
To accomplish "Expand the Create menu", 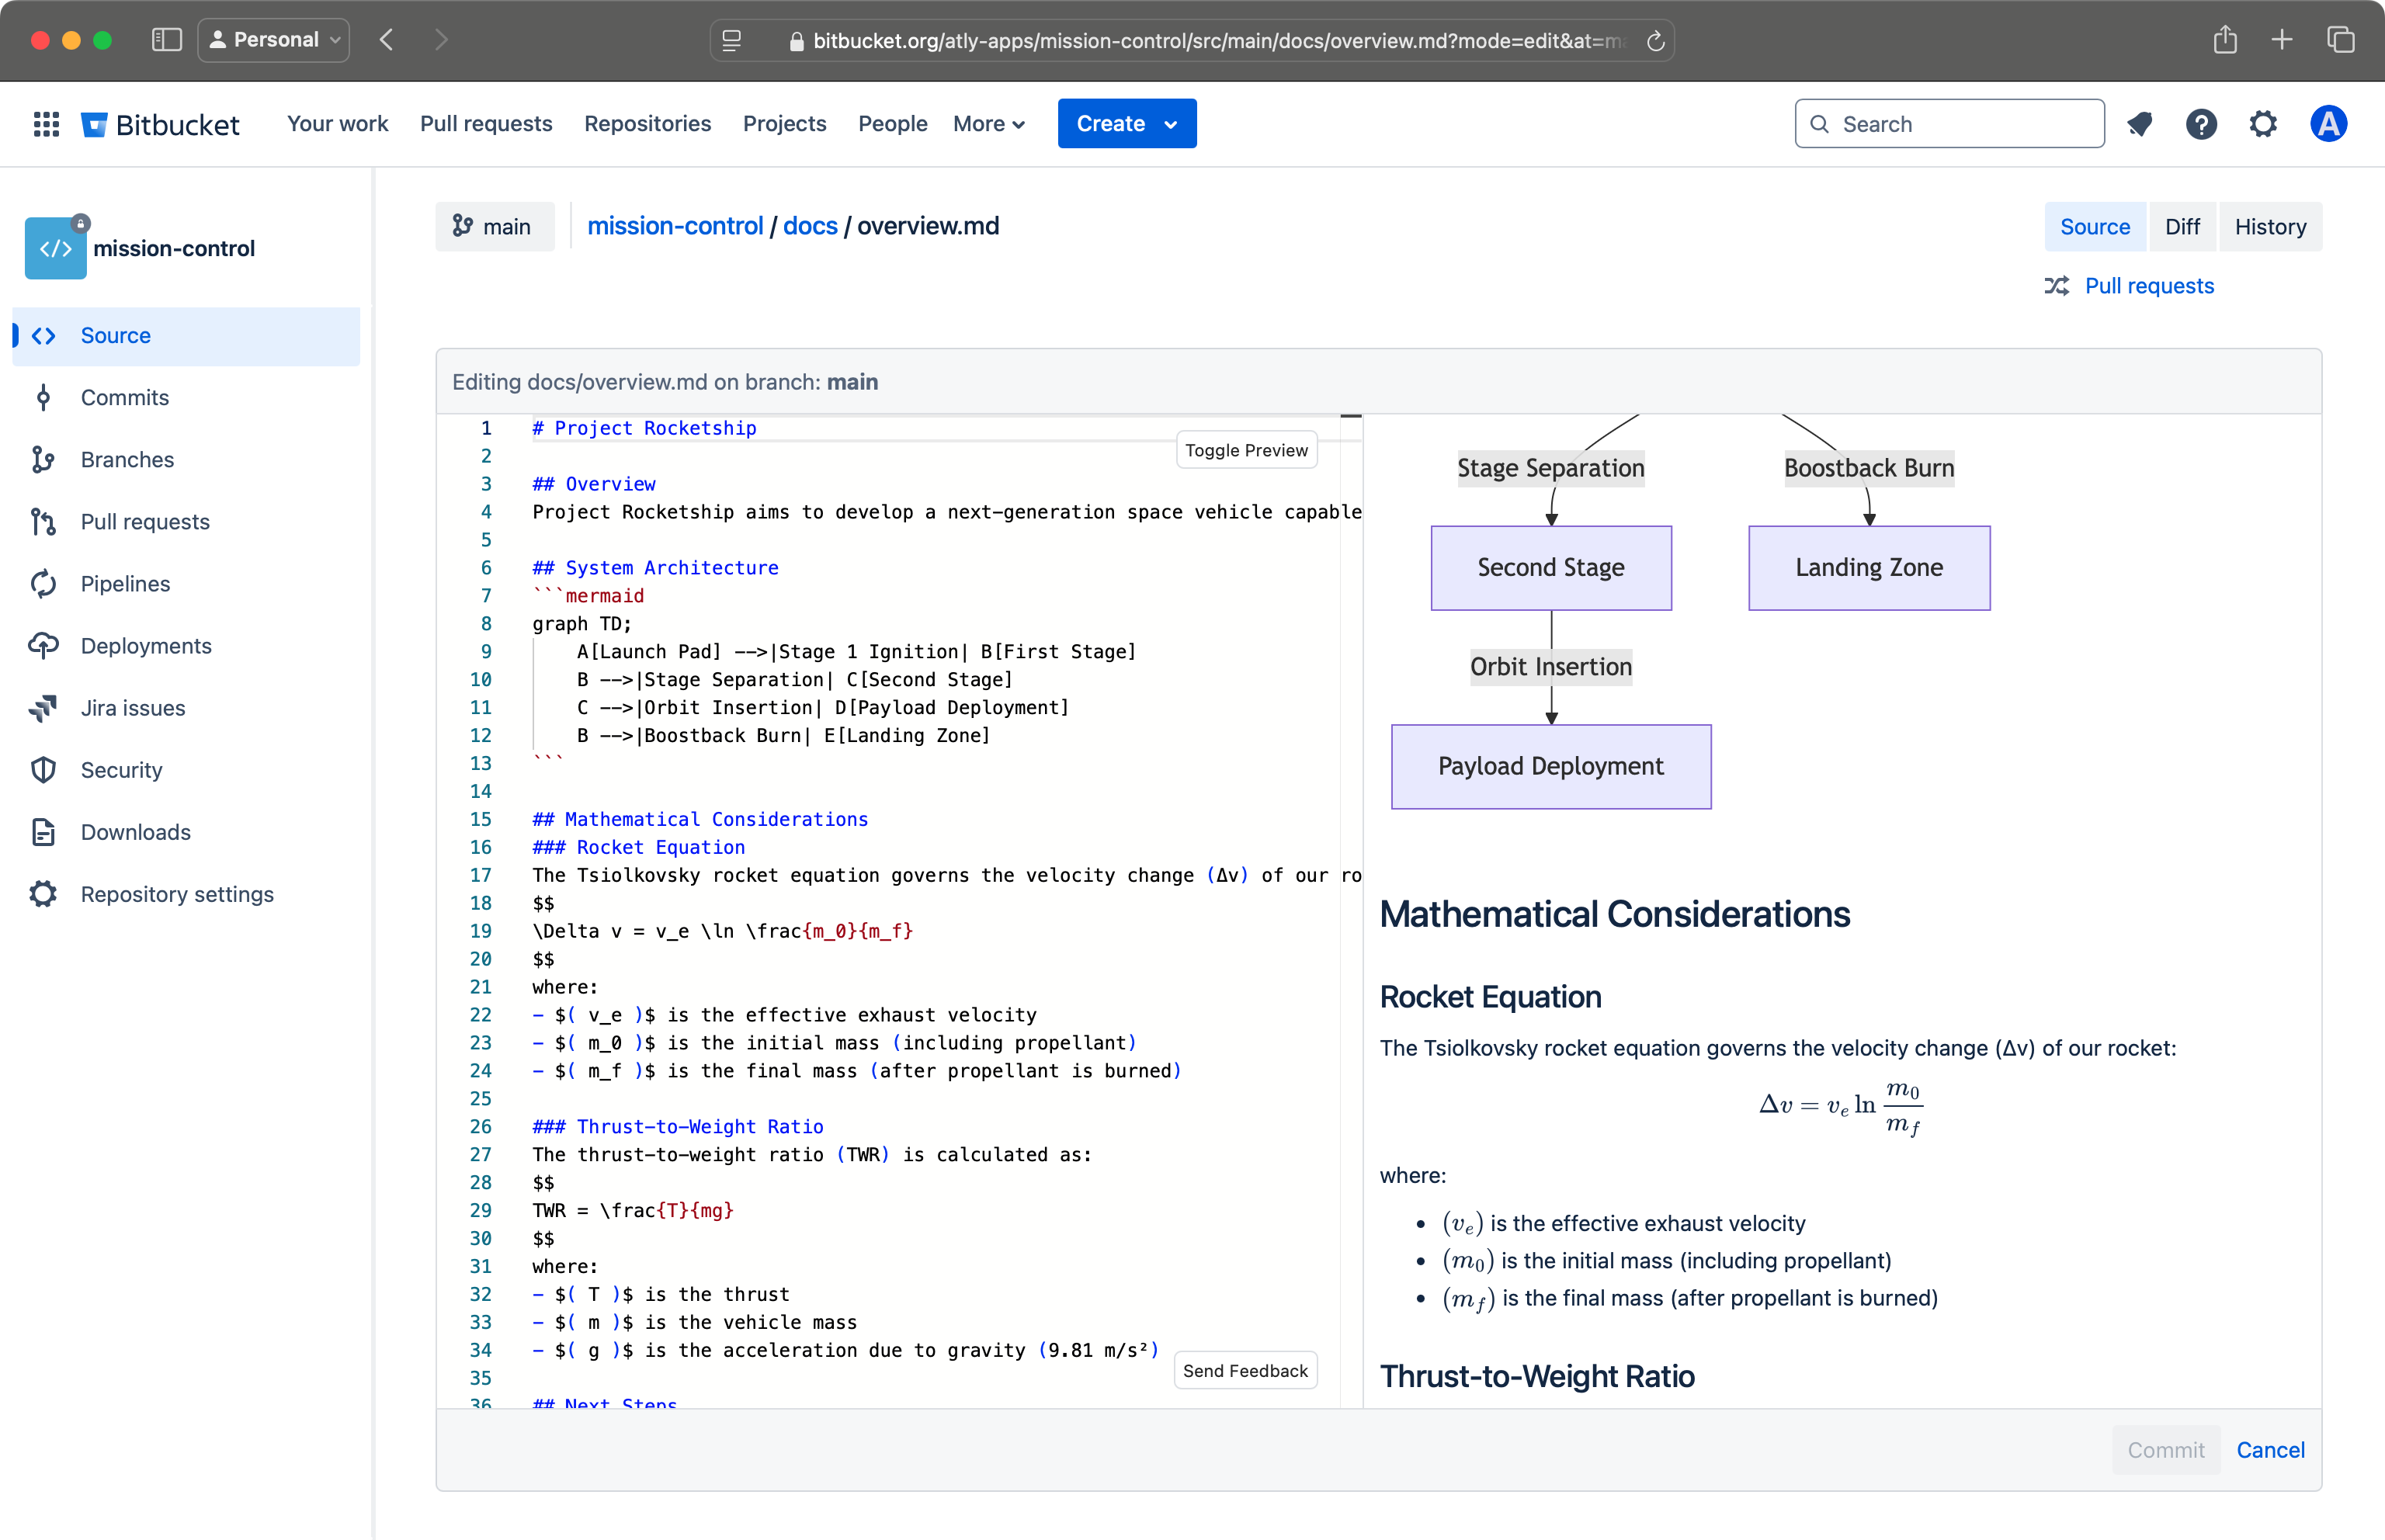I will [x=1126, y=123].
